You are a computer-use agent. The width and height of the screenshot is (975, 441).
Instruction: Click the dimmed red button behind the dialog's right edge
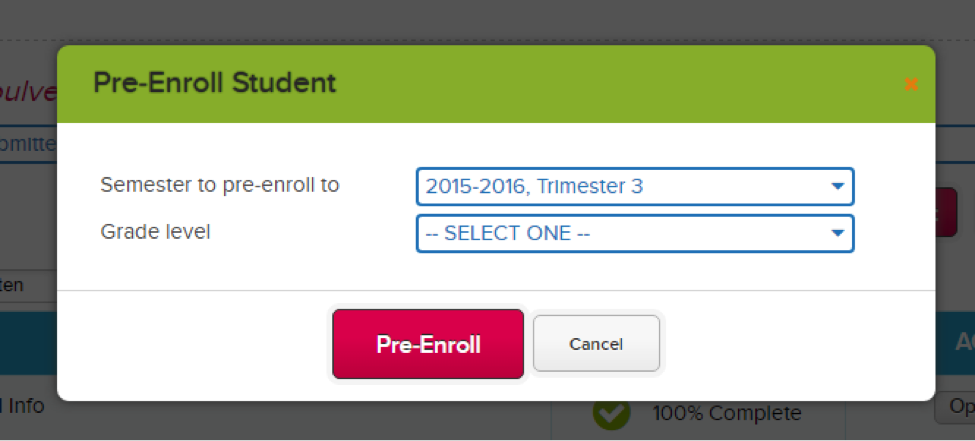[946, 212]
